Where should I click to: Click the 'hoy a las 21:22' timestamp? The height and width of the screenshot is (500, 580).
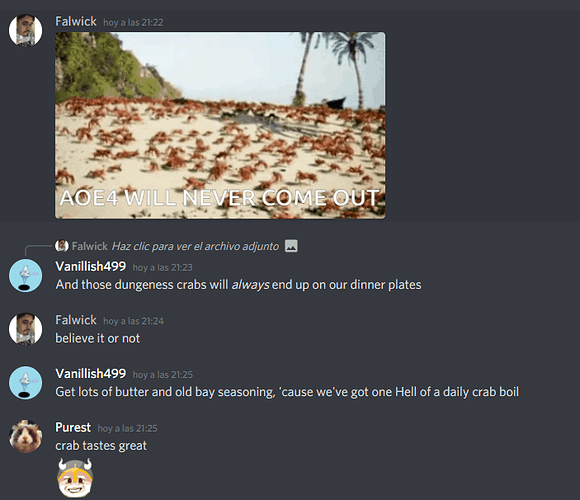click(133, 23)
